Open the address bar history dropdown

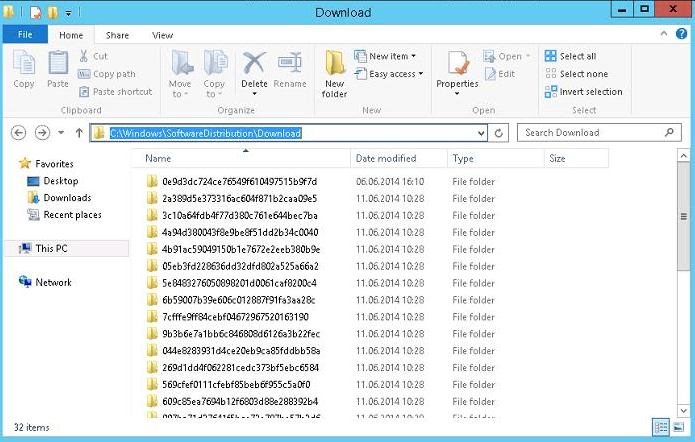(x=481, y=133)
